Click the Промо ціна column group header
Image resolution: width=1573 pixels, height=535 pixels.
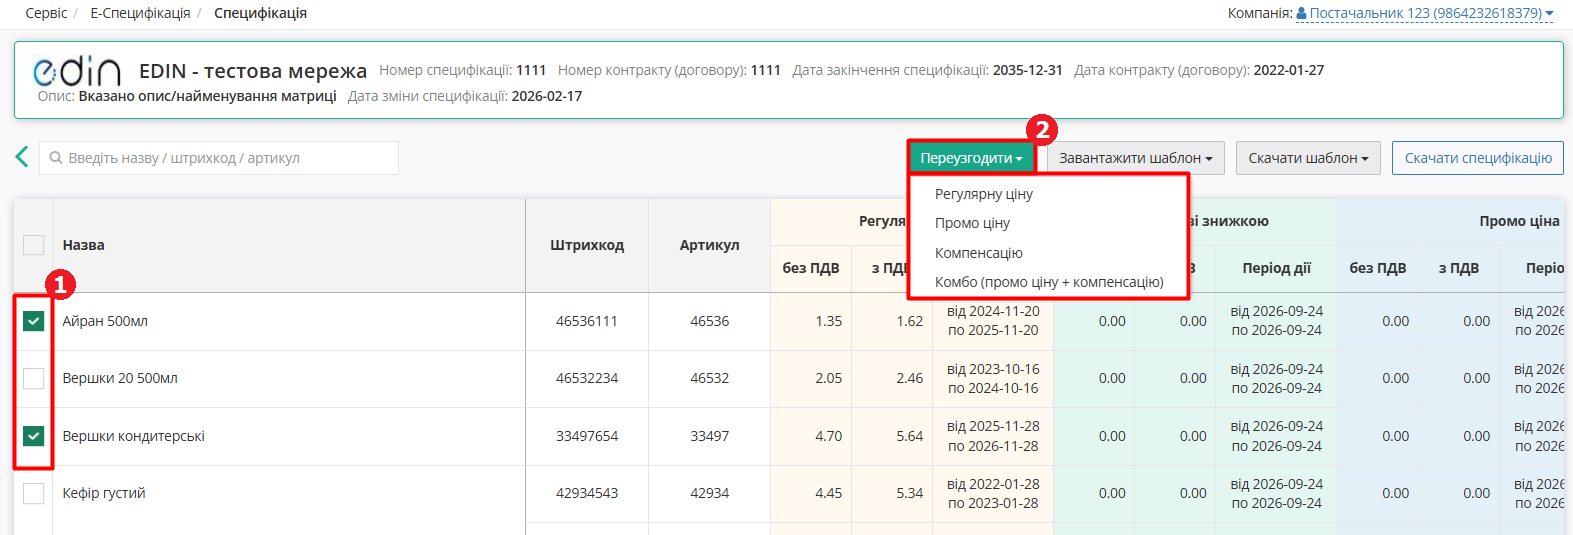[1519, 221]
